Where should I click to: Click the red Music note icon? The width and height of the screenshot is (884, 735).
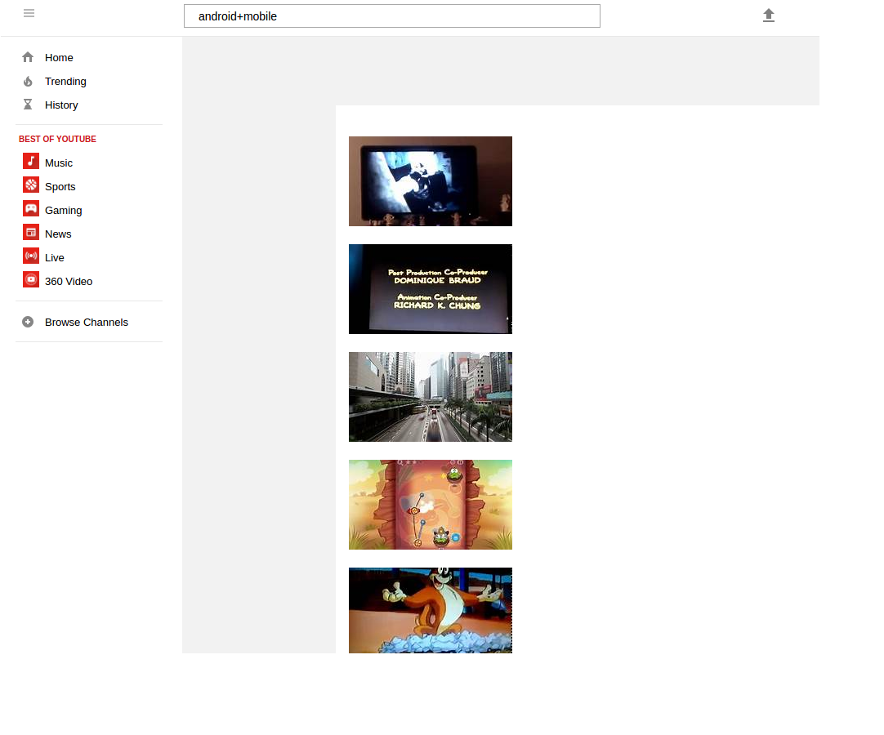pyautogui.click(x=31, y=161)
